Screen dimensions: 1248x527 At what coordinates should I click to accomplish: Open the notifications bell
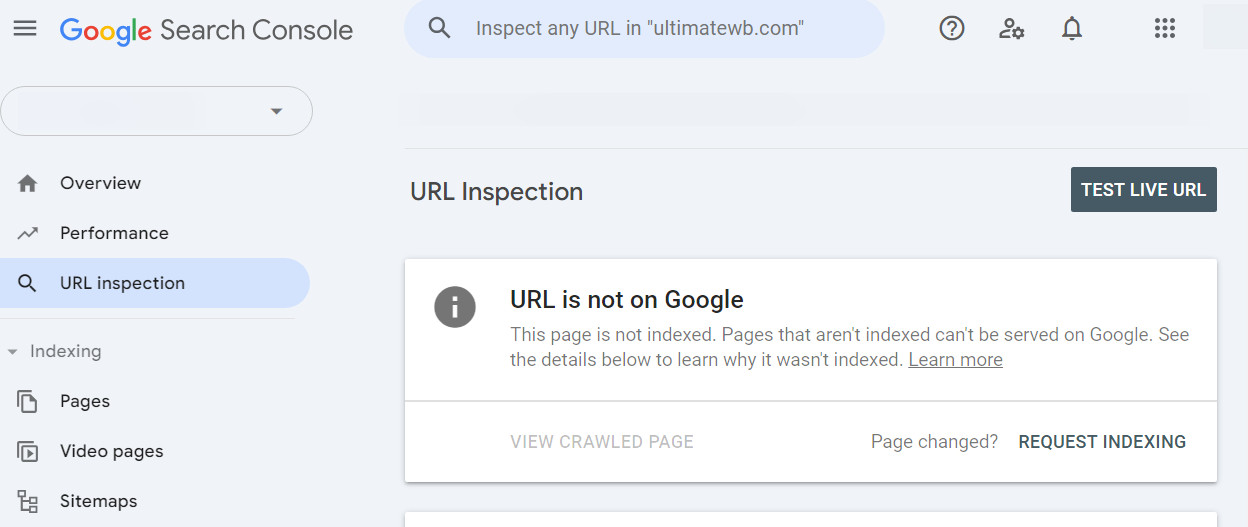[x=1072, y=29]
